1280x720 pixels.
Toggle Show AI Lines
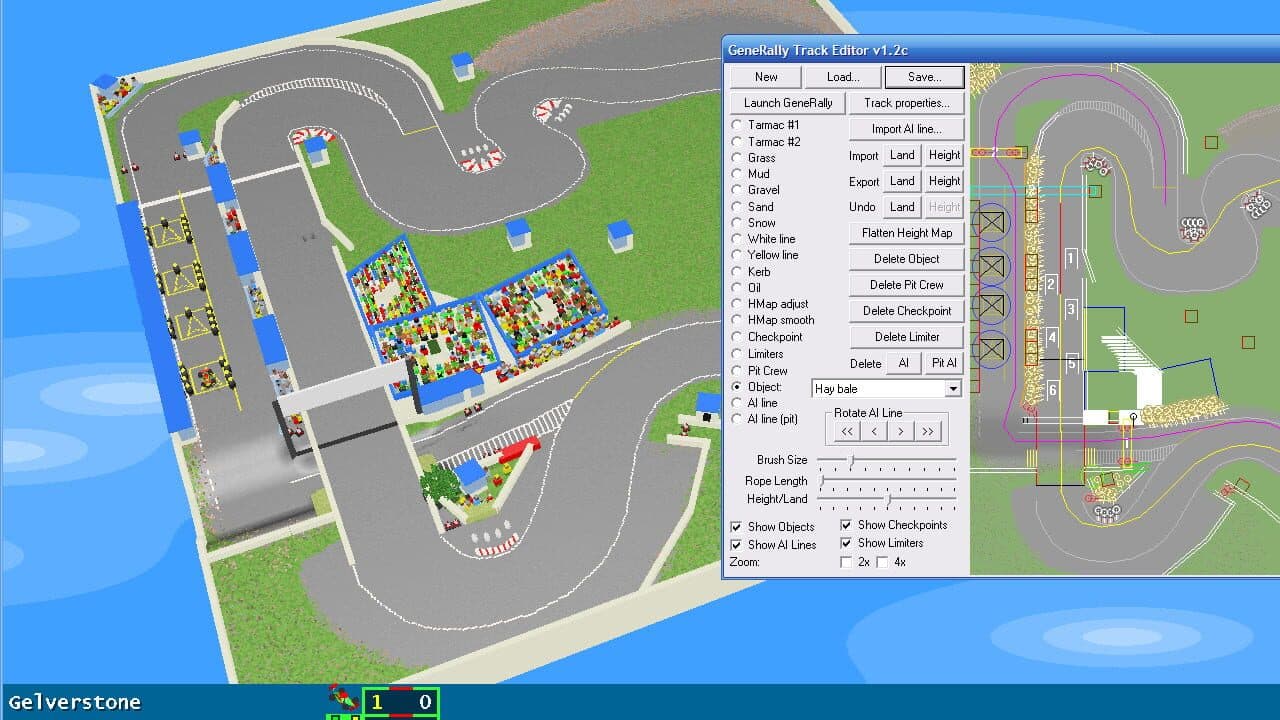tap(737, 544)
